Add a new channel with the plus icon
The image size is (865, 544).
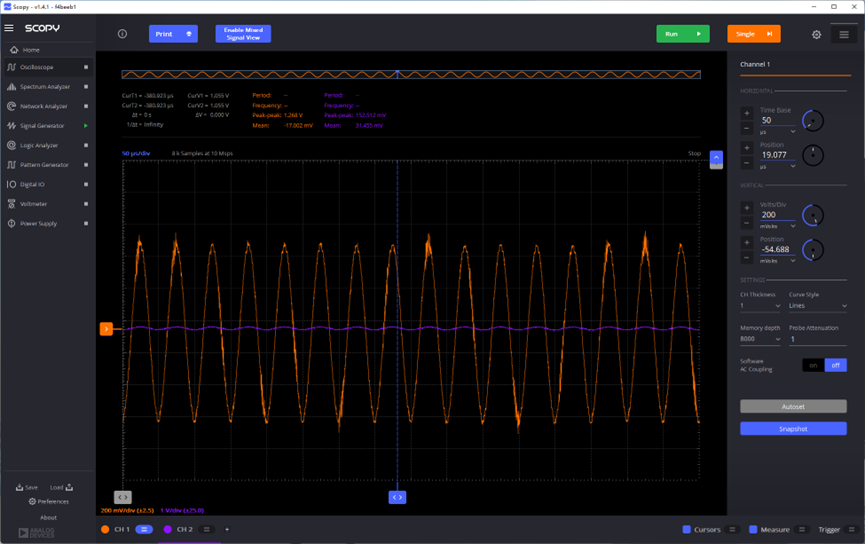point(227,530)
